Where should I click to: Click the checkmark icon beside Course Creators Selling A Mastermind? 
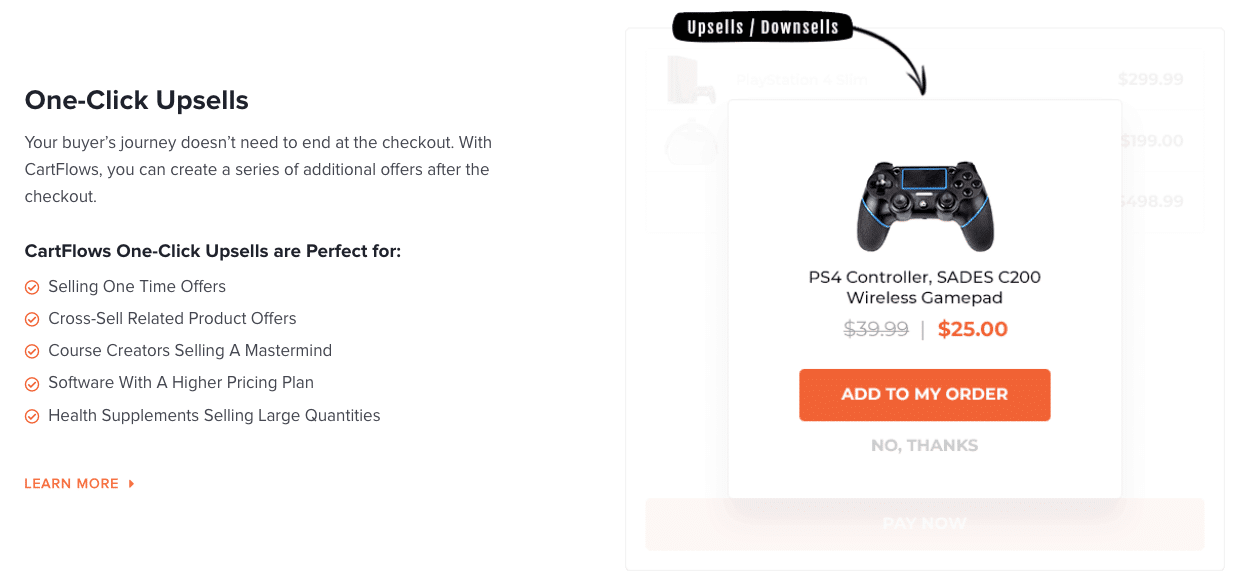(32, 351)
